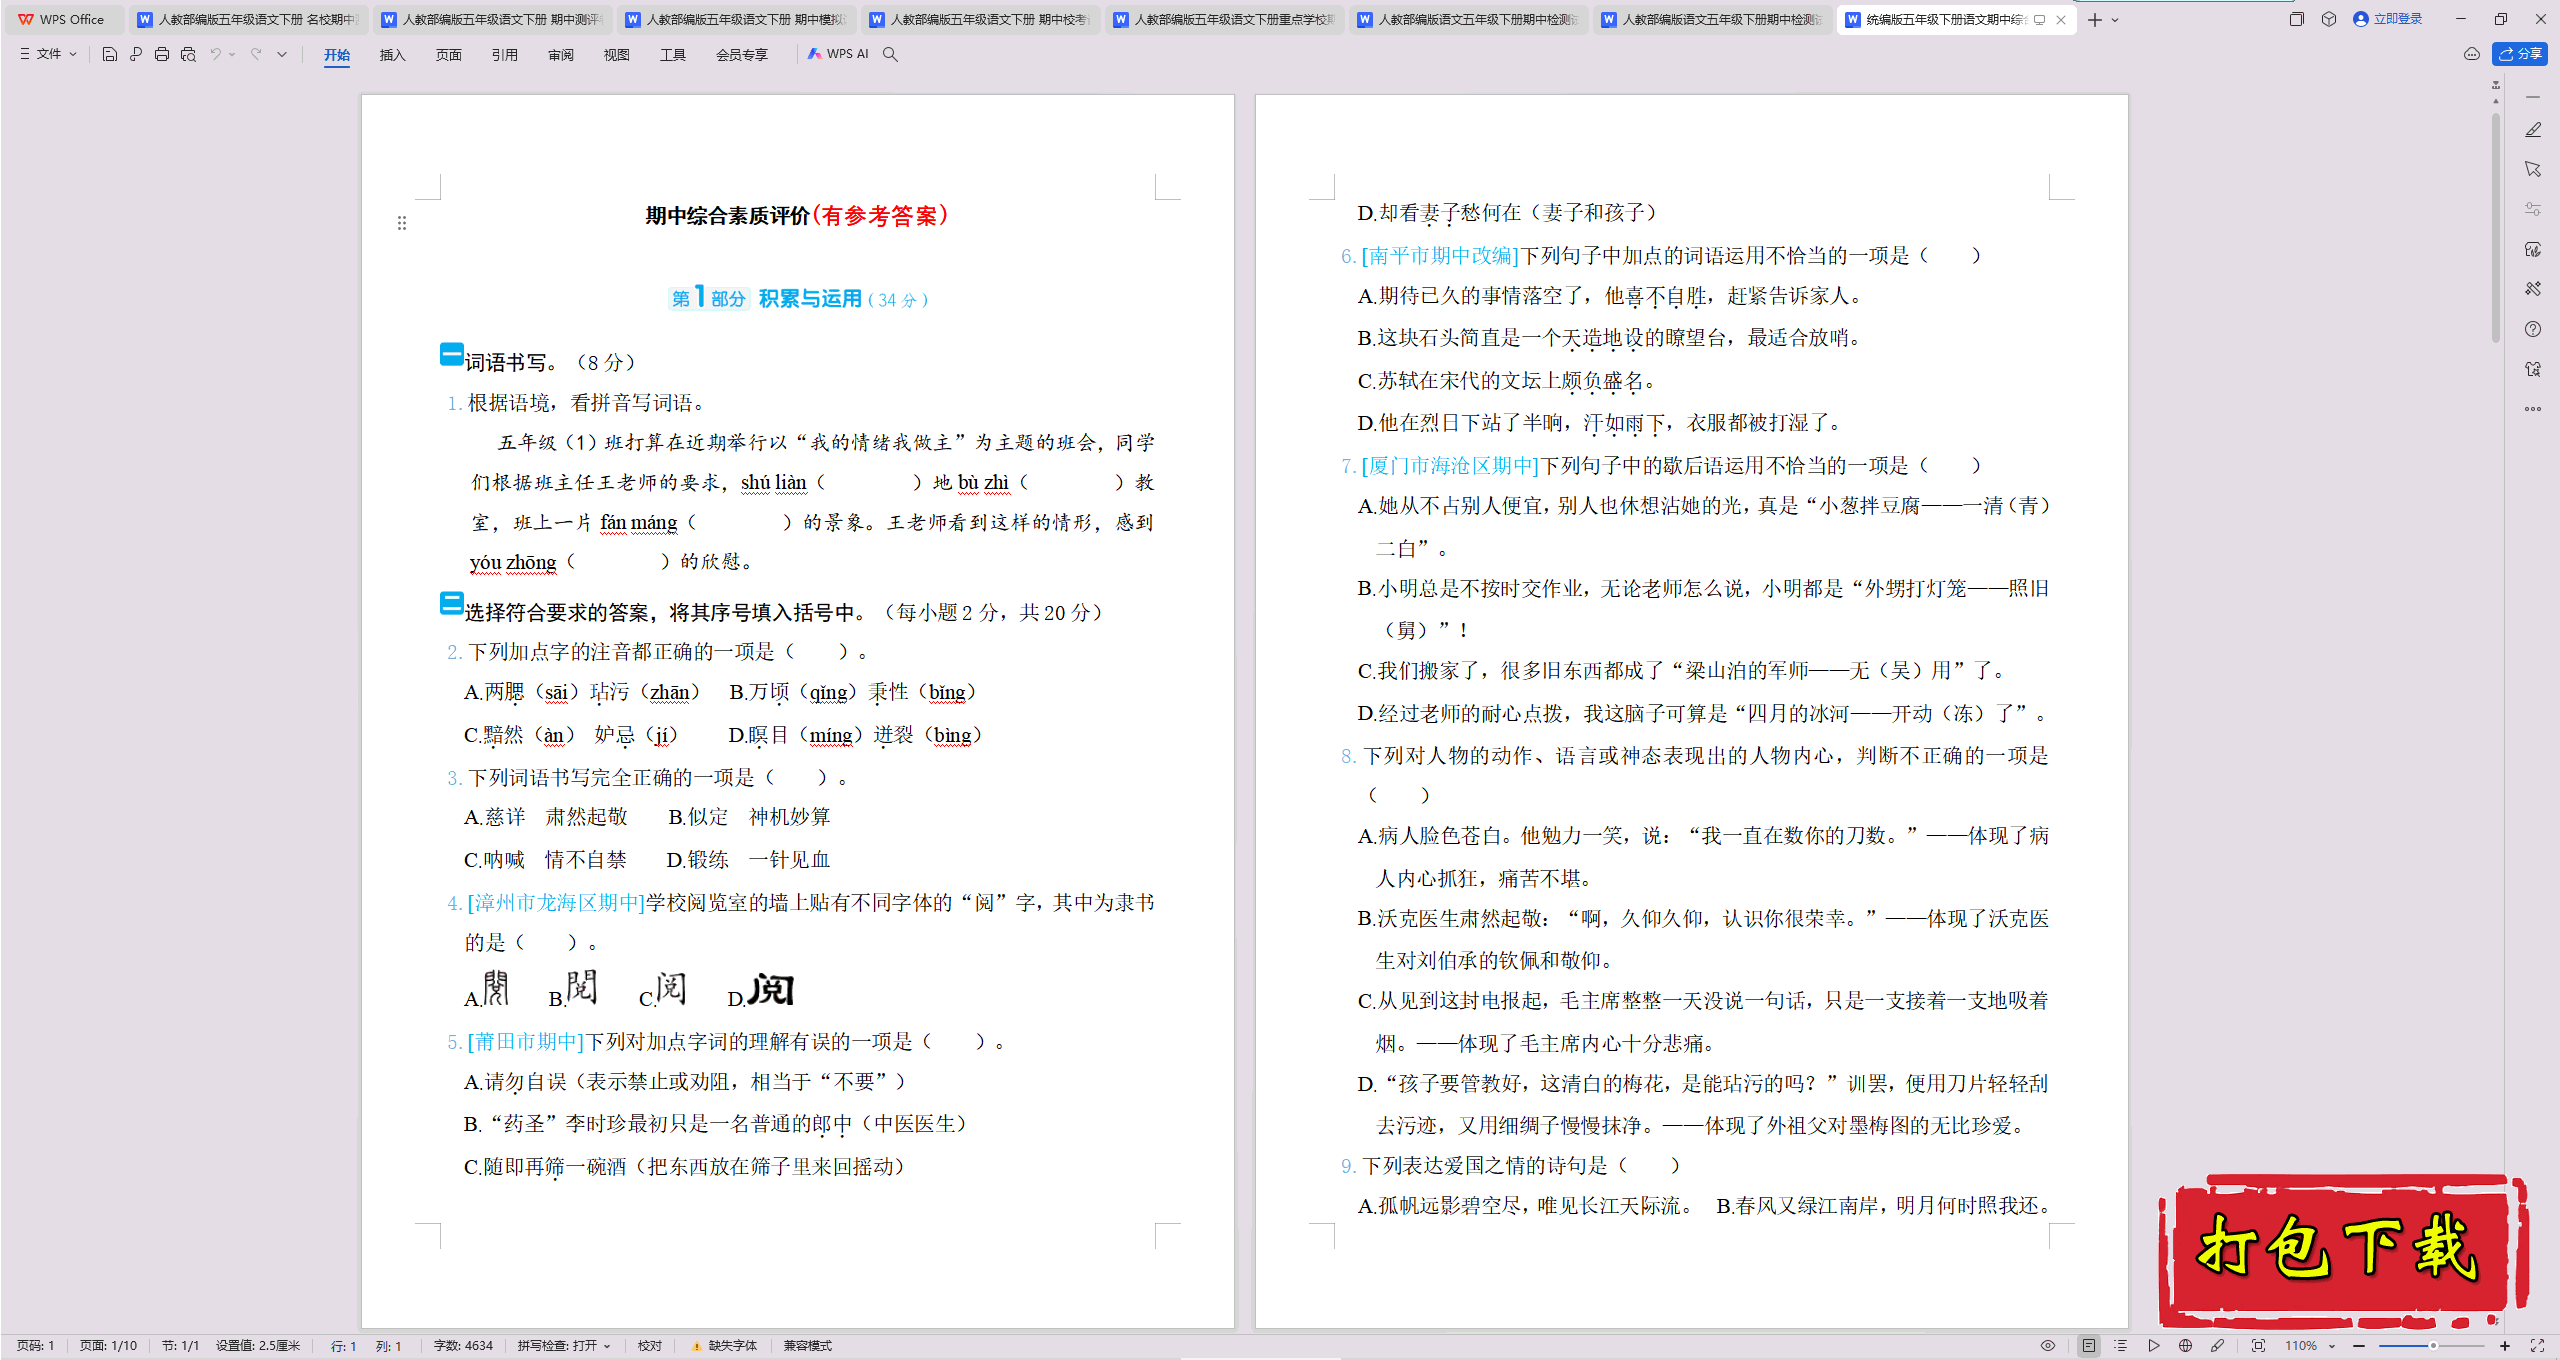Screen dimensions: 2560x1360
Task: Click the Save icon in the quick toolbar
Action: [110, 54]
